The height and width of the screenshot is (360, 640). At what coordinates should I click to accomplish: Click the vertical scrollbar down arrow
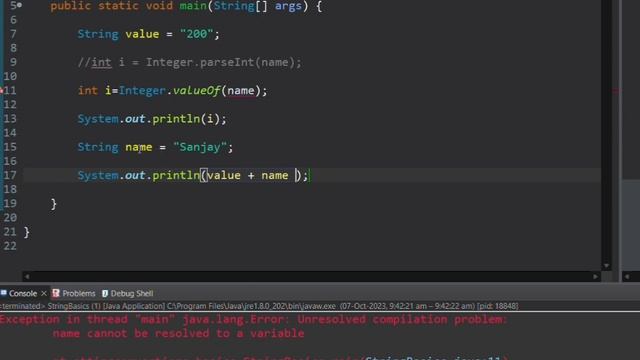coord(606,266)
